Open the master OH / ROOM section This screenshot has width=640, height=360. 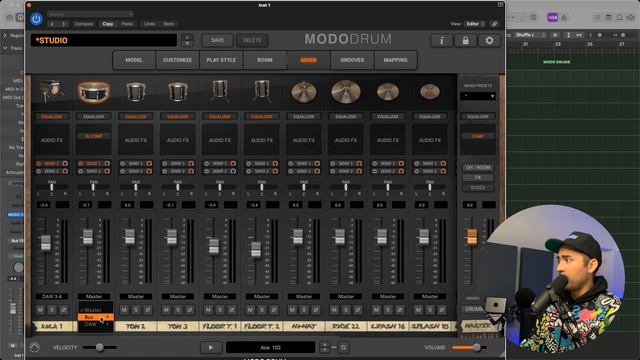(478, 167)
